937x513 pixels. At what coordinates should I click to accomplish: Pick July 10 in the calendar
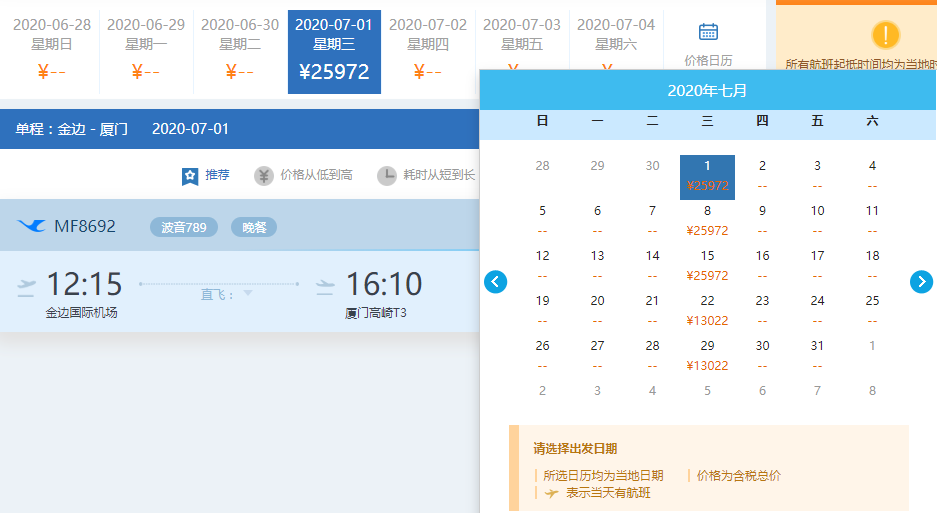817,221
